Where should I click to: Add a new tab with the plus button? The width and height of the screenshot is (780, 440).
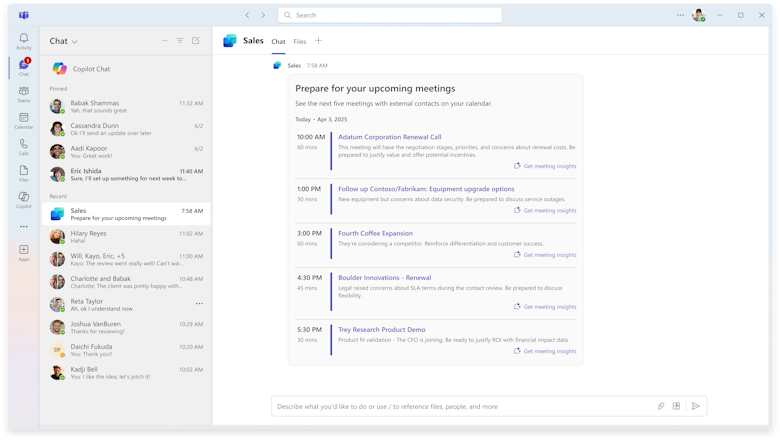click(x=319, y=41)
